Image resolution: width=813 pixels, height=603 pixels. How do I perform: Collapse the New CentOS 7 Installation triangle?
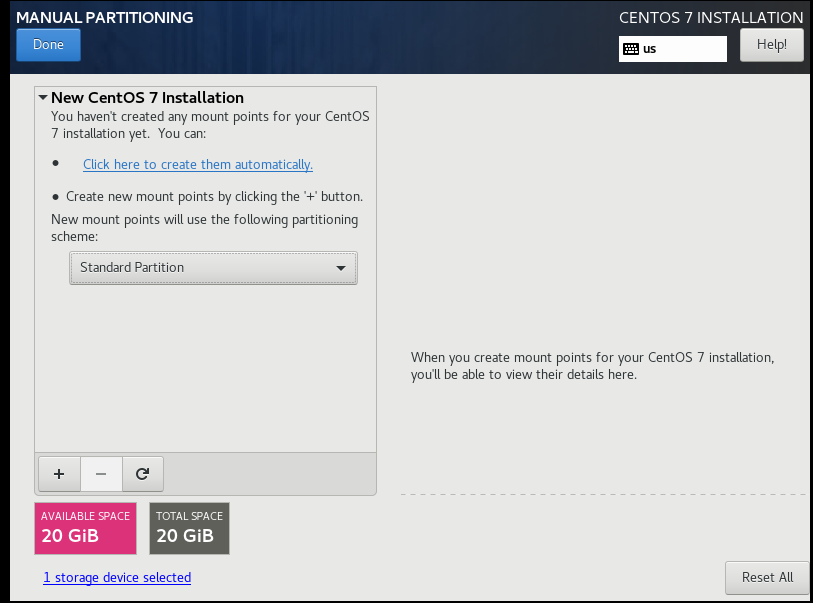[x=43, y=98]
